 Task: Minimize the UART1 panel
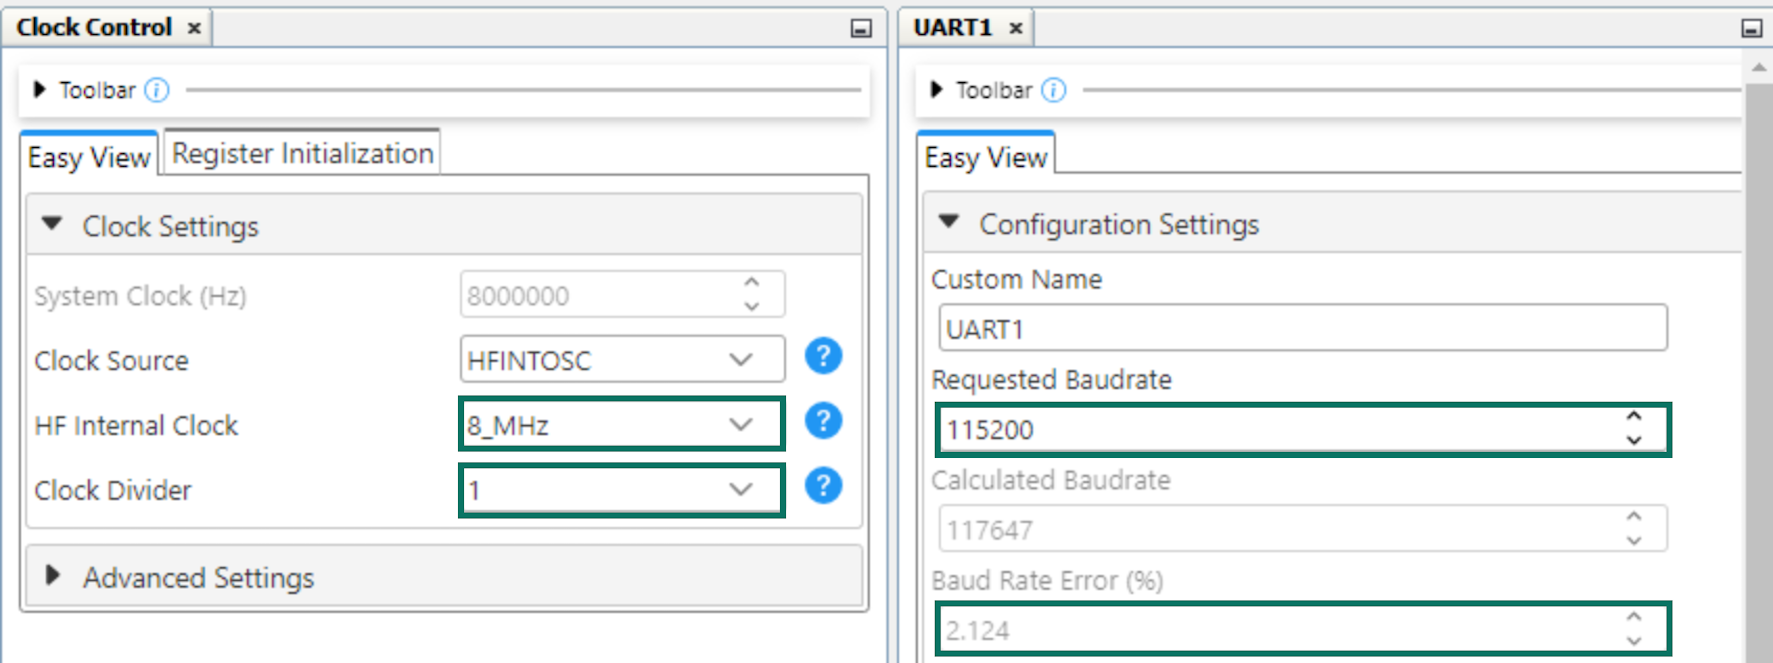[1751, 28]
